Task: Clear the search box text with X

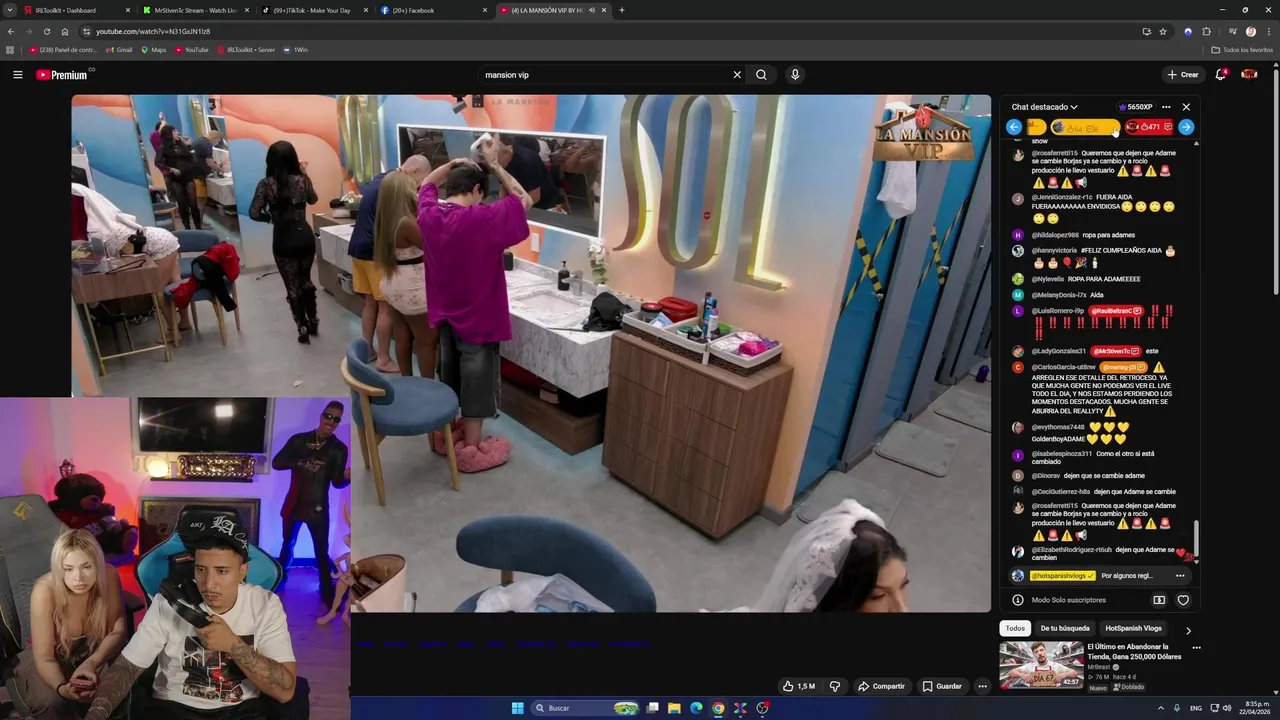Action: pyautogui.click(x=737, y=75)
